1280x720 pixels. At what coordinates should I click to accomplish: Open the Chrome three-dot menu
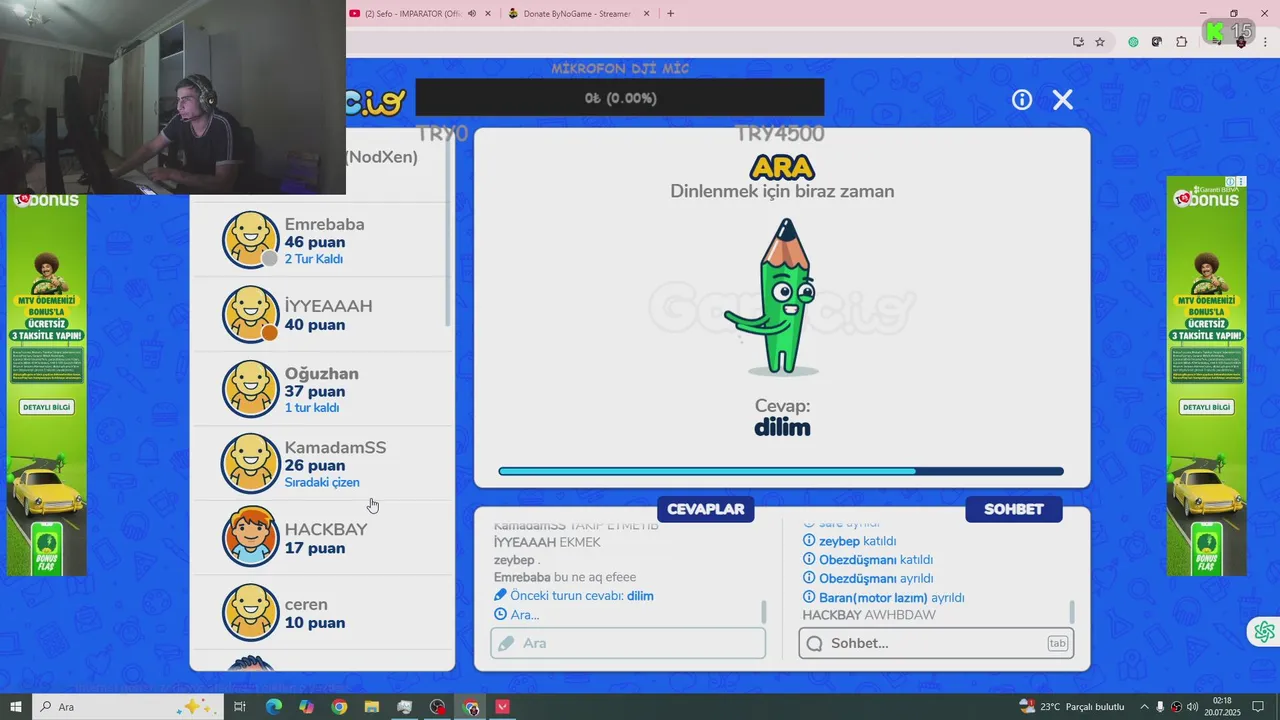1264,42
